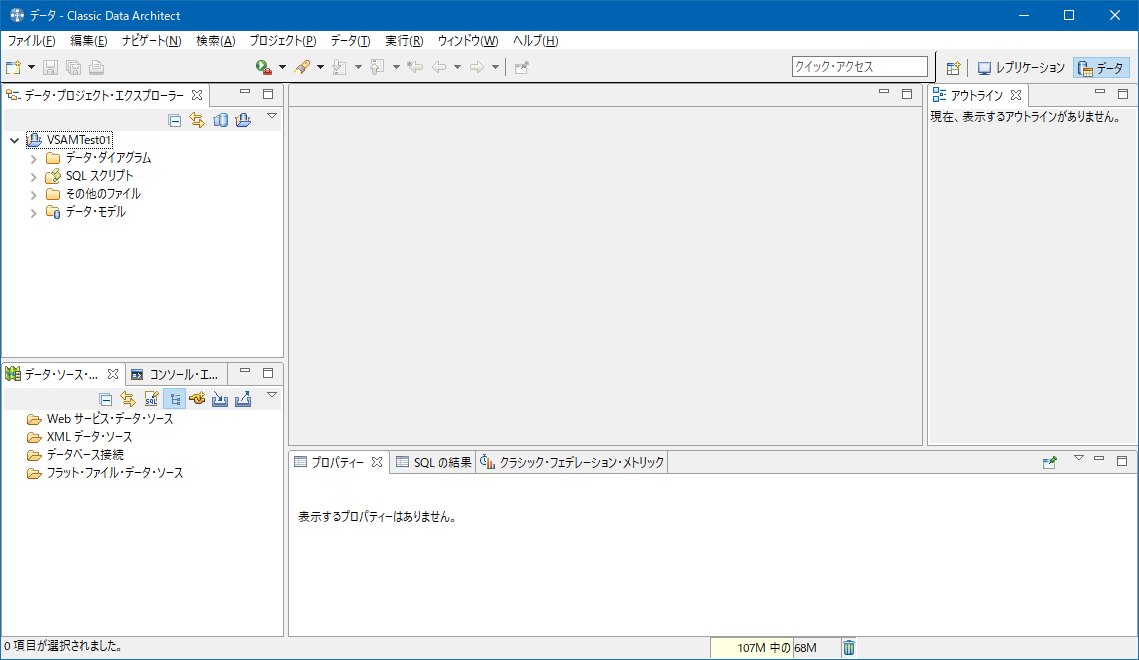Focus the Quick Access (クイック・アクセス) search field
This screenshot has height=660, width=1139.
tap(859, 67)
